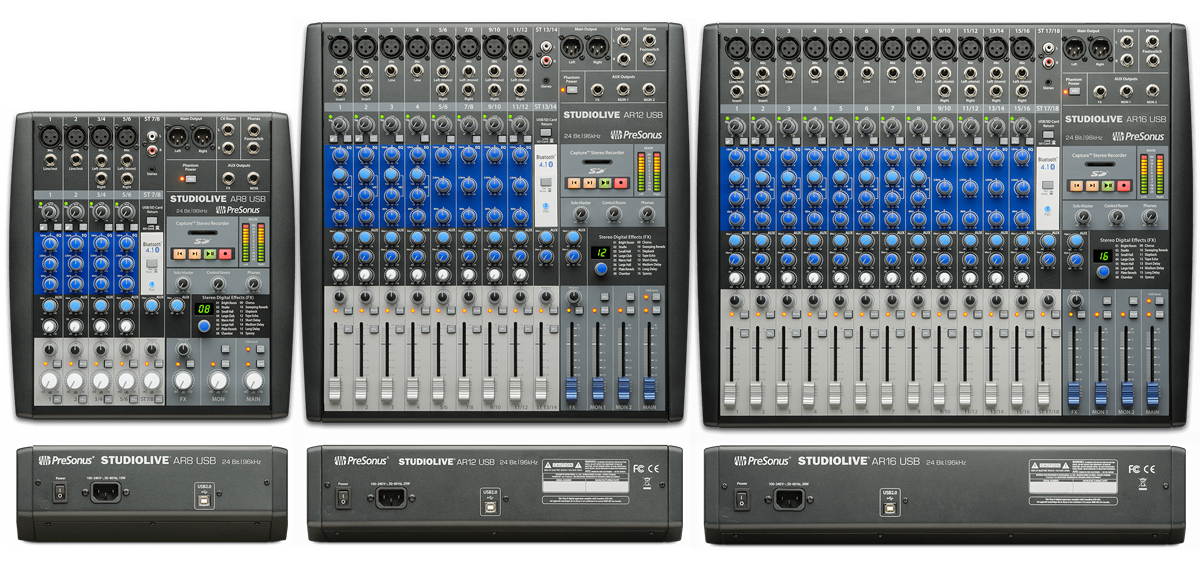Click MAIN LED level meter on AR12
1200x575 pixels.
click(x=650, y=172)
